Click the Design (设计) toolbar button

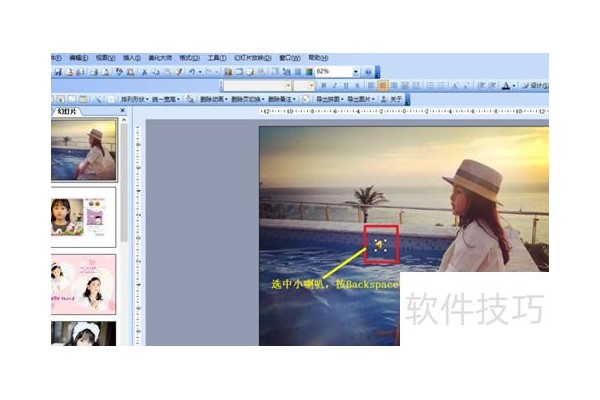(536, 86)
